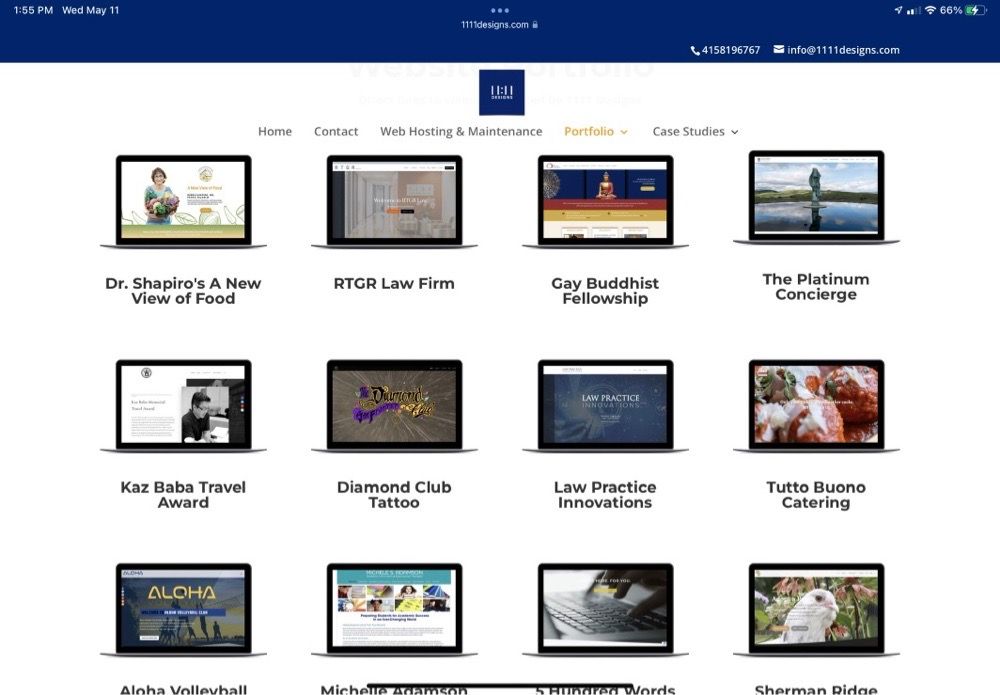View Platinum Concierge statue laptop thumbnail

pos(816,197)
